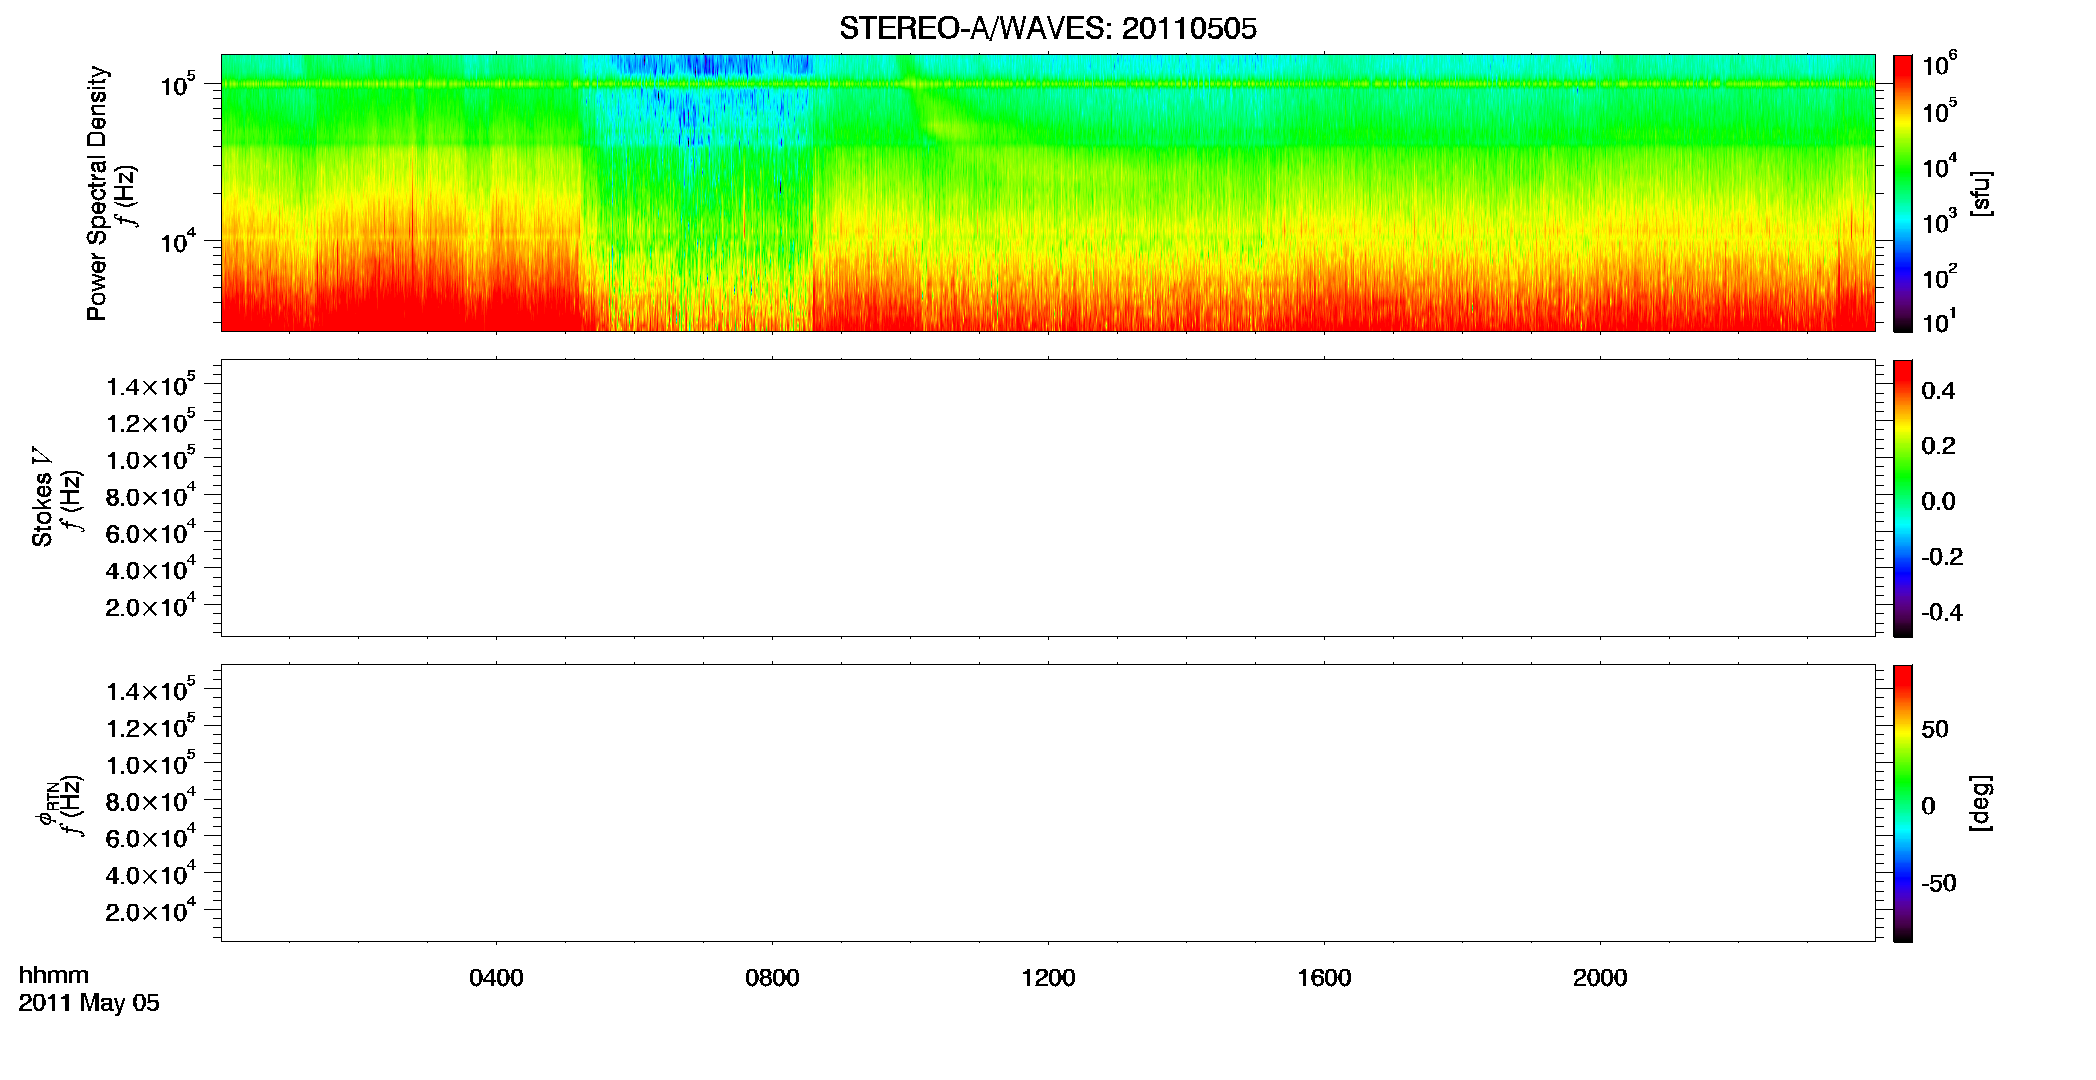Click the STEREO-A/WAVES: 20110505 plot title

[x=1047, y=28]
